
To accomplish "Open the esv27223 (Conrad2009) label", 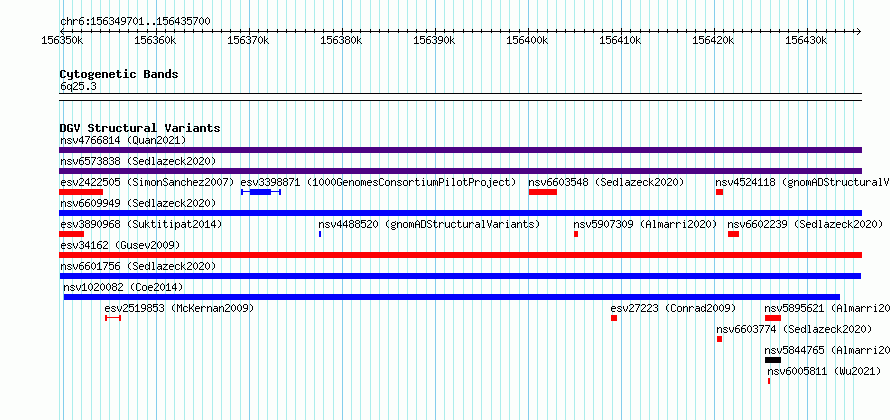I will [x=673, y=308].
